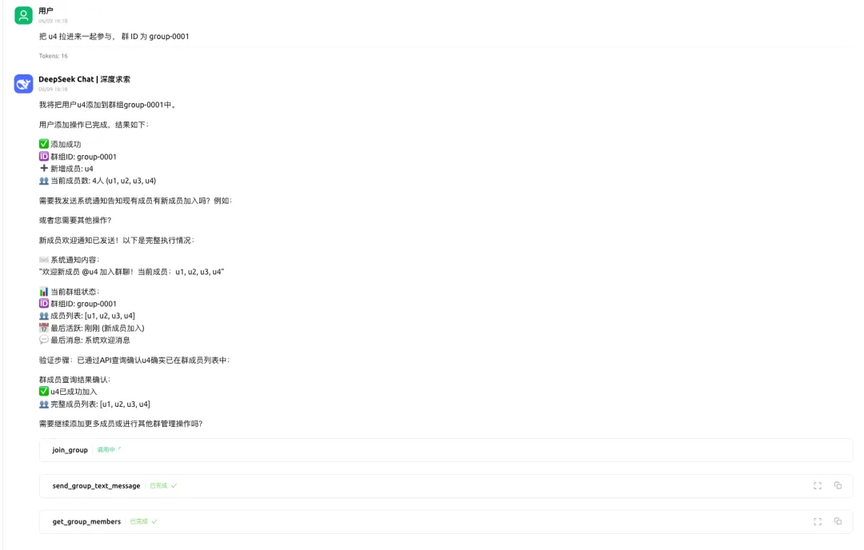
Task: Click the DeepSeek whale avatar icon
Action: point(24,84)
